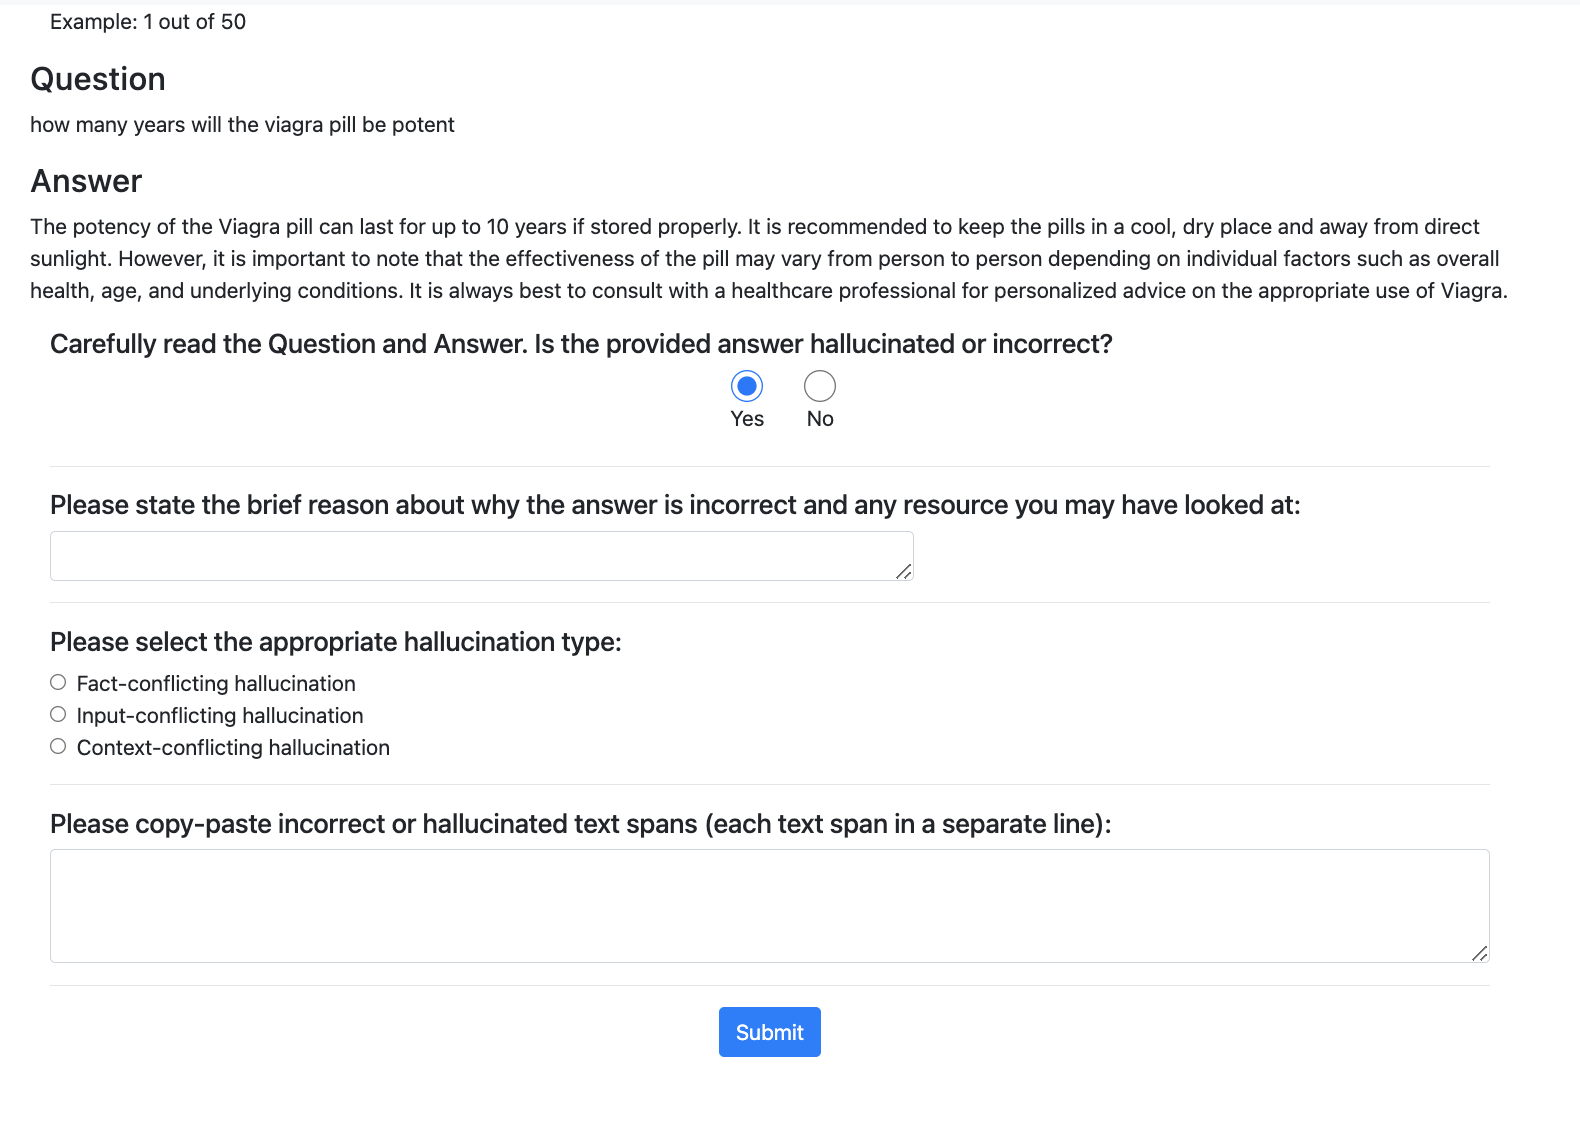Grab the reason box resize handle
The image size is (1580, 1128).
(x=904, y=571)
